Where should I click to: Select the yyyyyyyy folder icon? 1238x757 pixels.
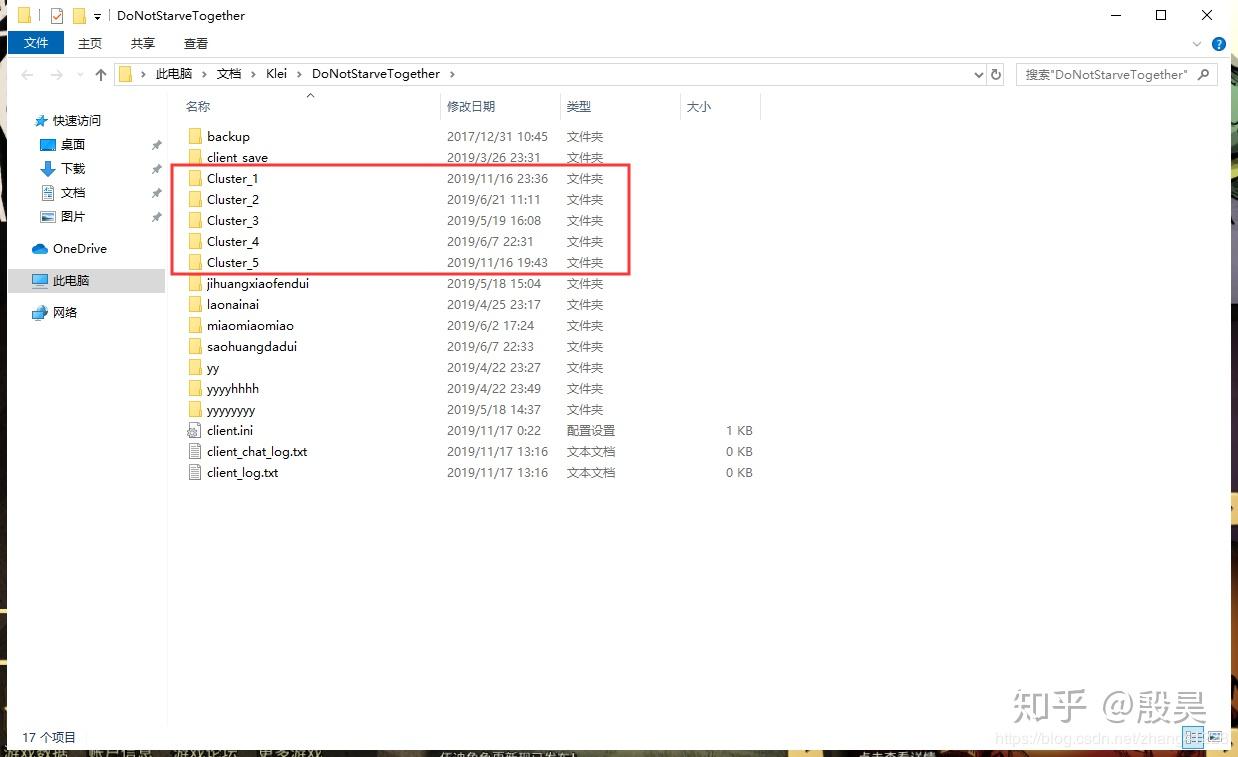(x=195, y=409)
